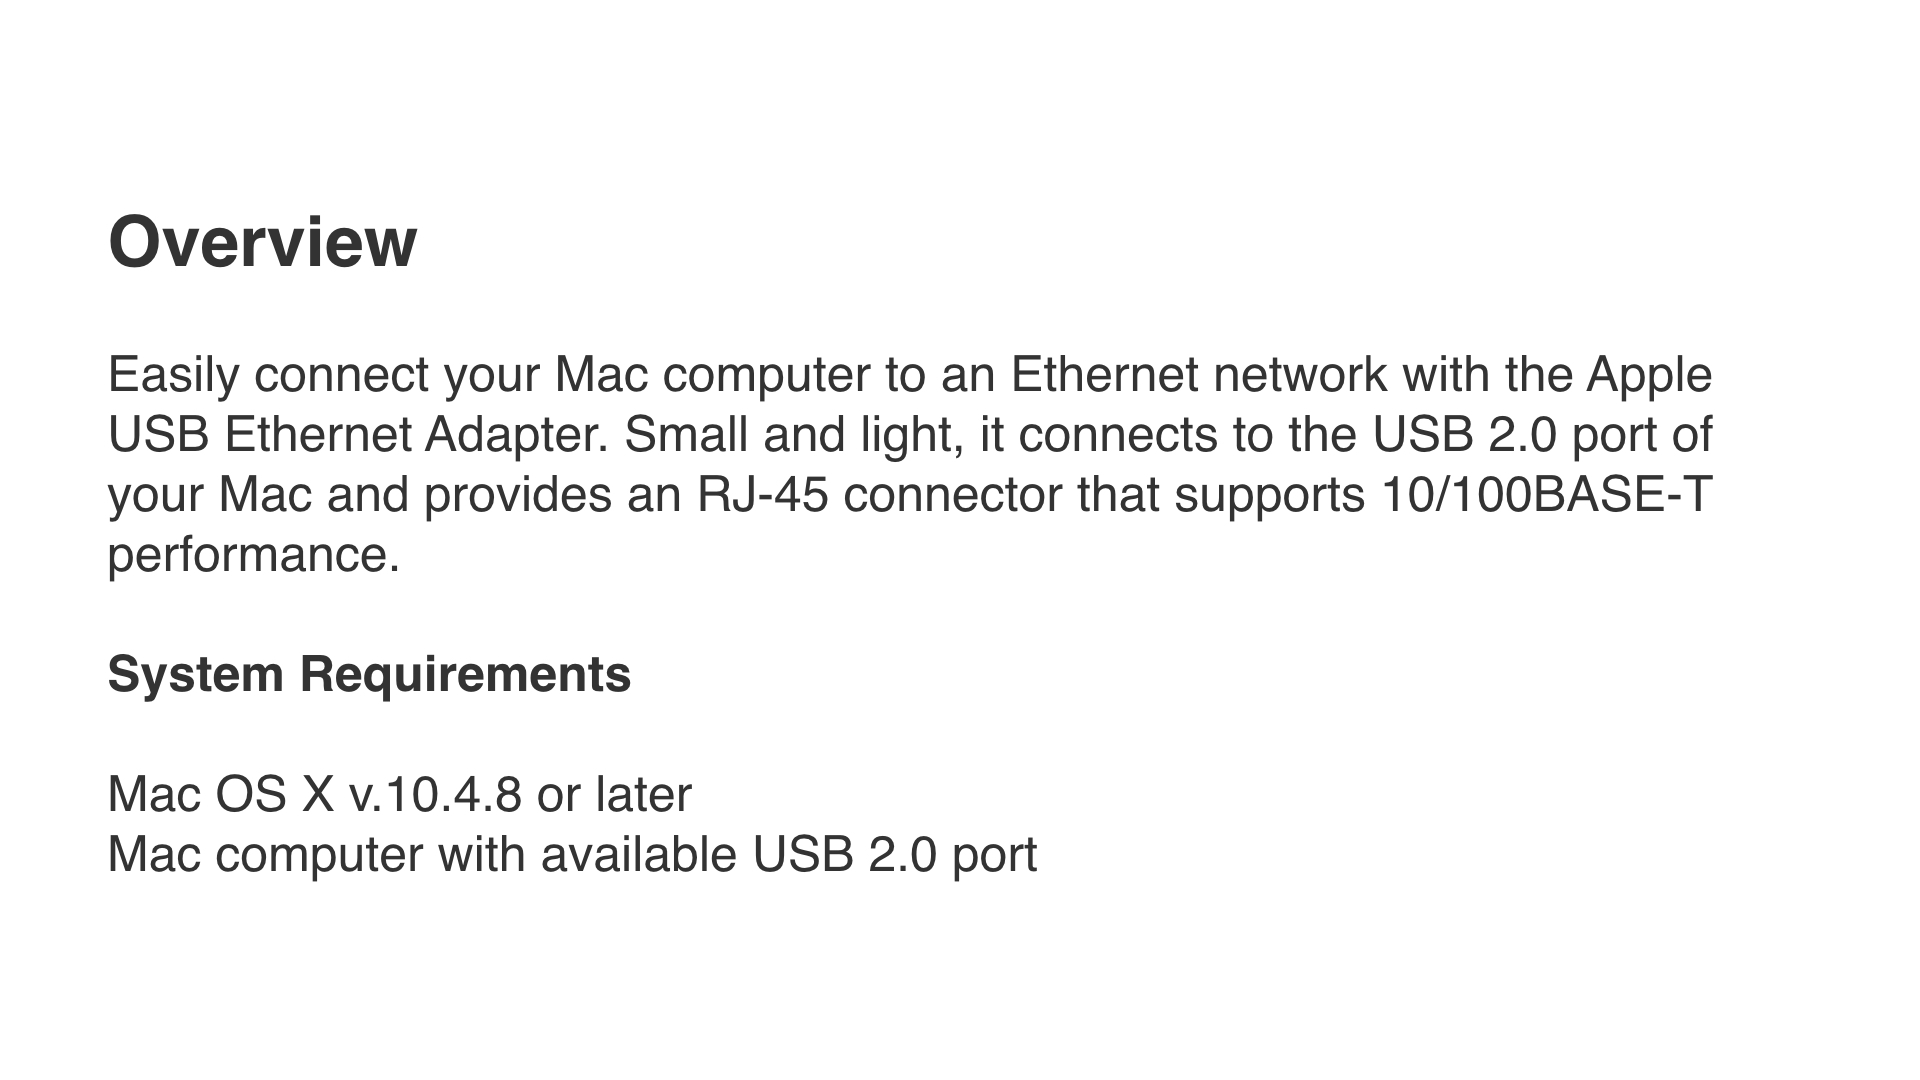
Task: Click the word "later" in the requirements
Action: coord(643,795)
